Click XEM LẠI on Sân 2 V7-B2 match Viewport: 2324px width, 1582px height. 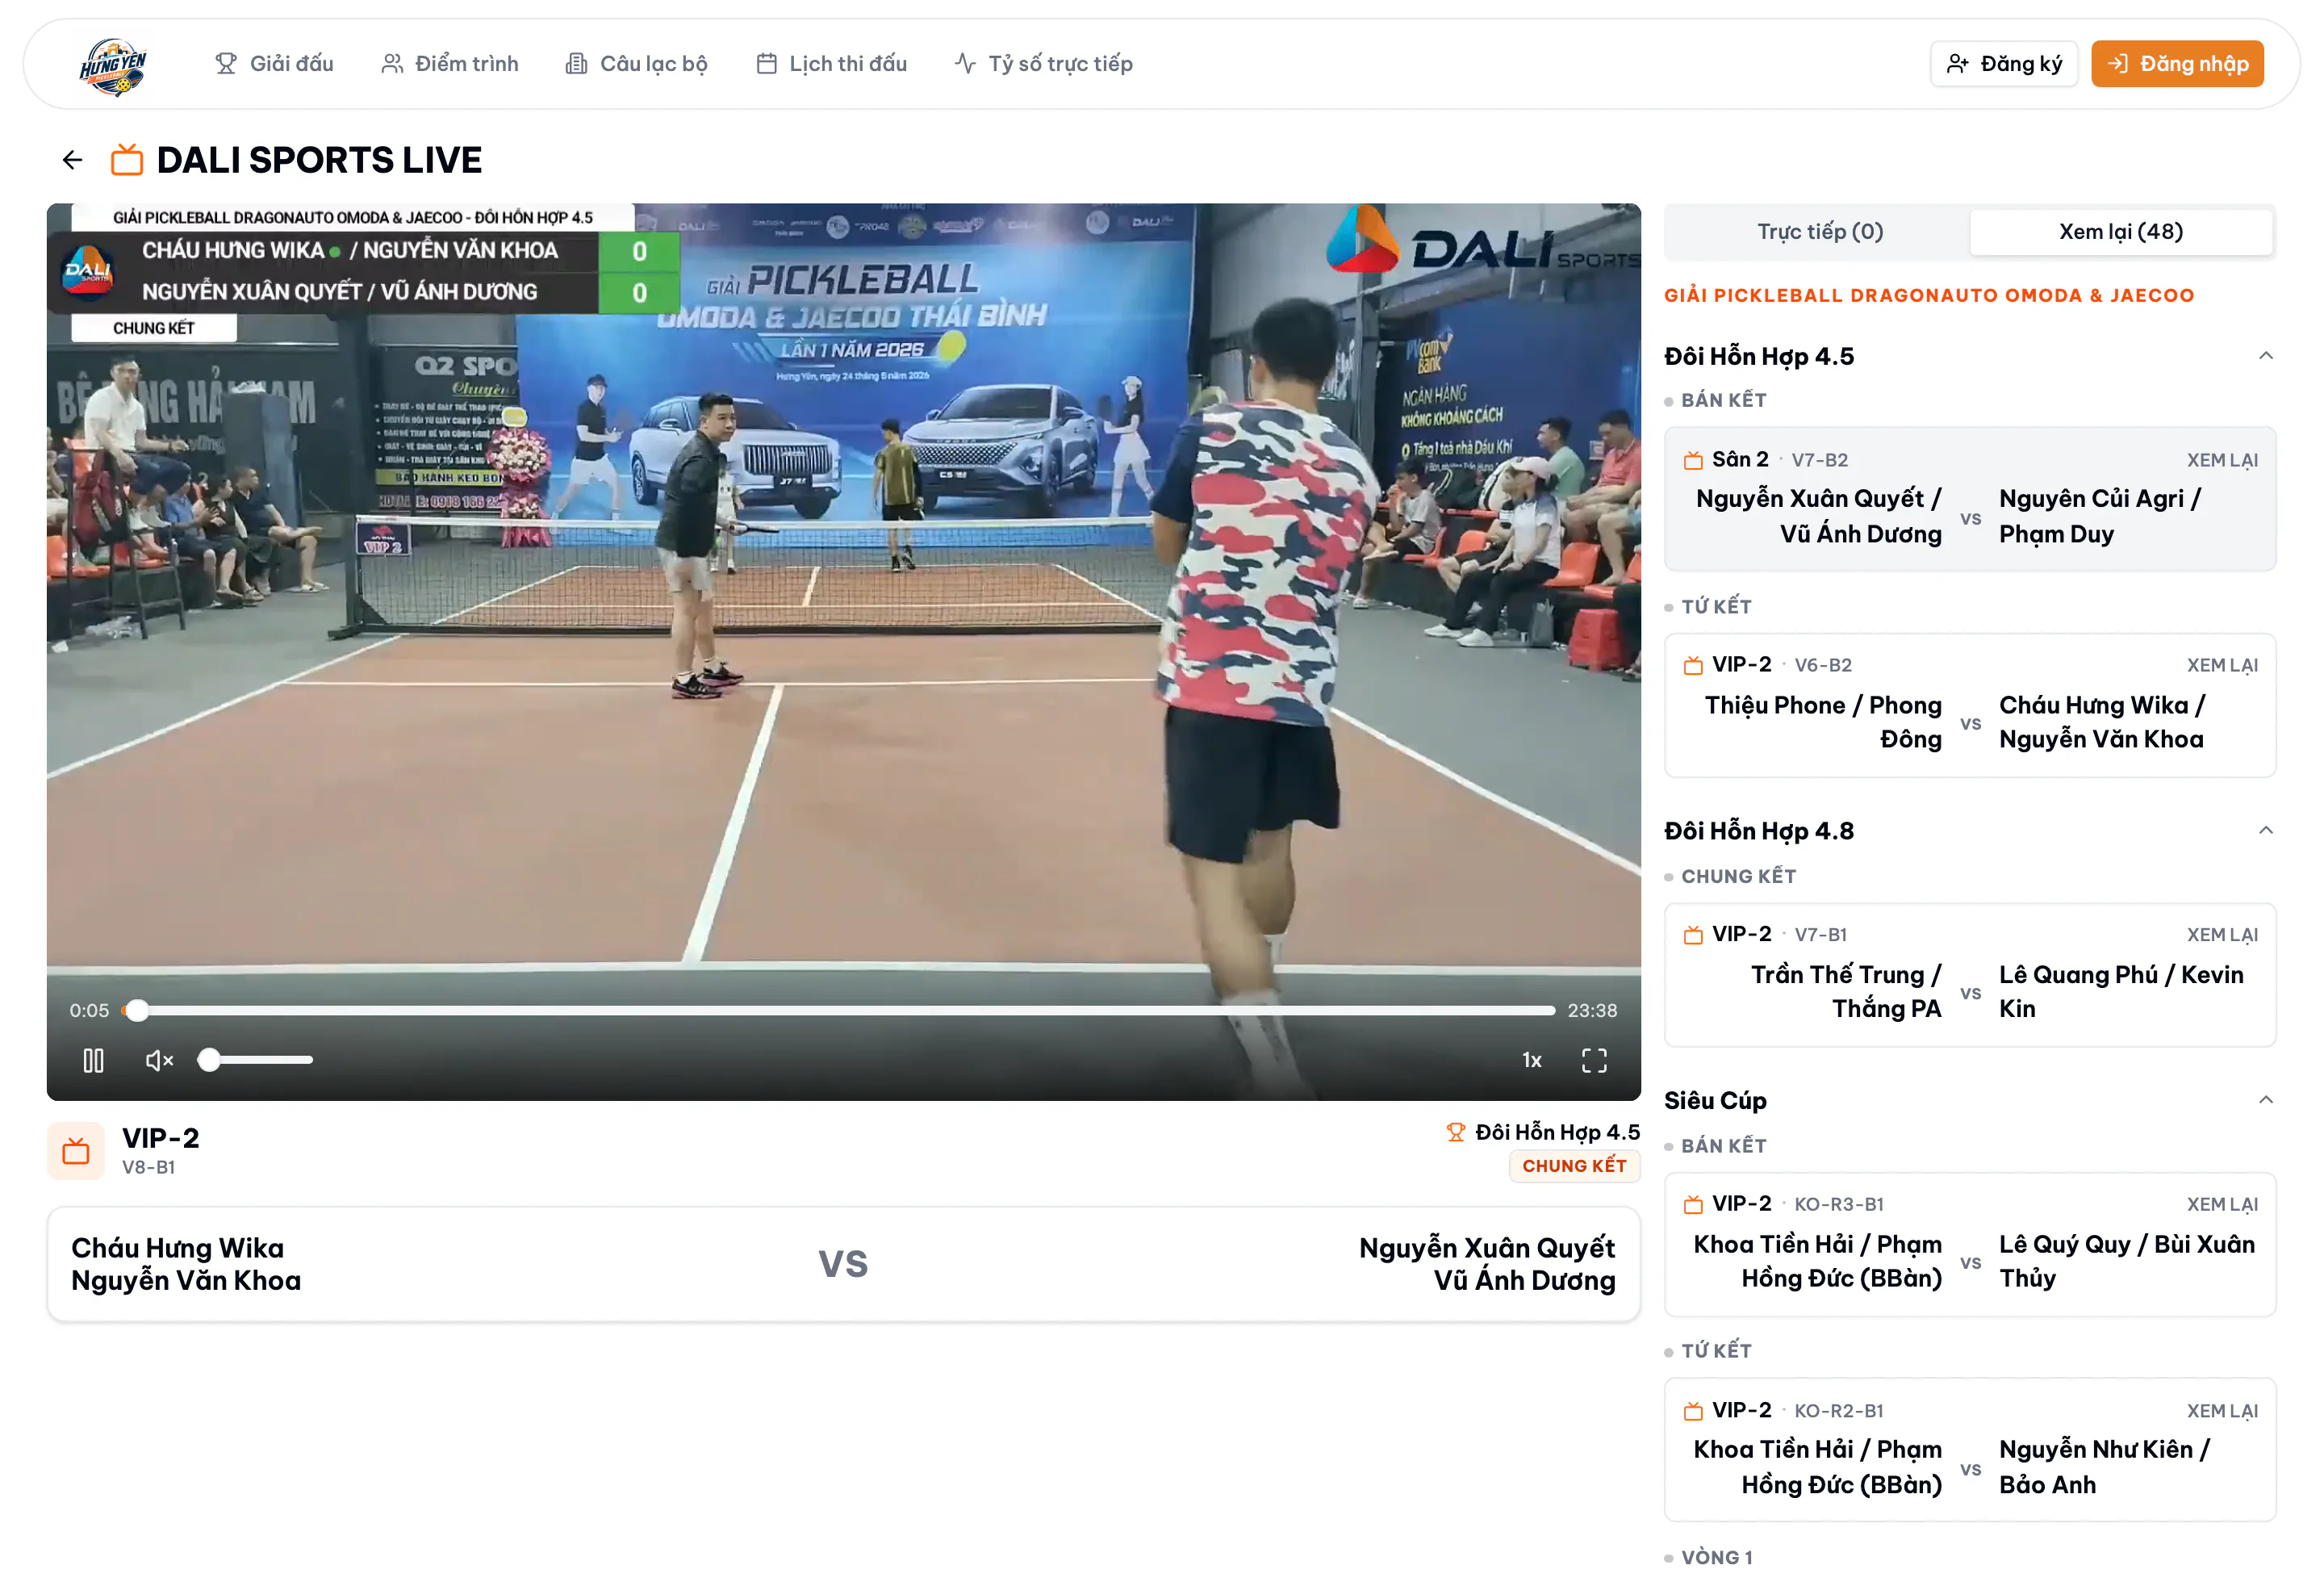point(2222,461)
